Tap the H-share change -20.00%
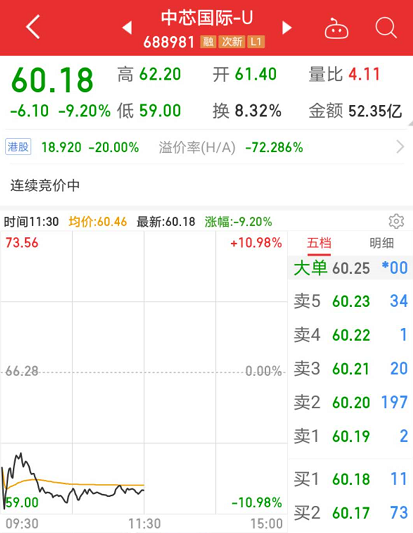The width and height of the screenshot is (413, 533). [114, 148]
